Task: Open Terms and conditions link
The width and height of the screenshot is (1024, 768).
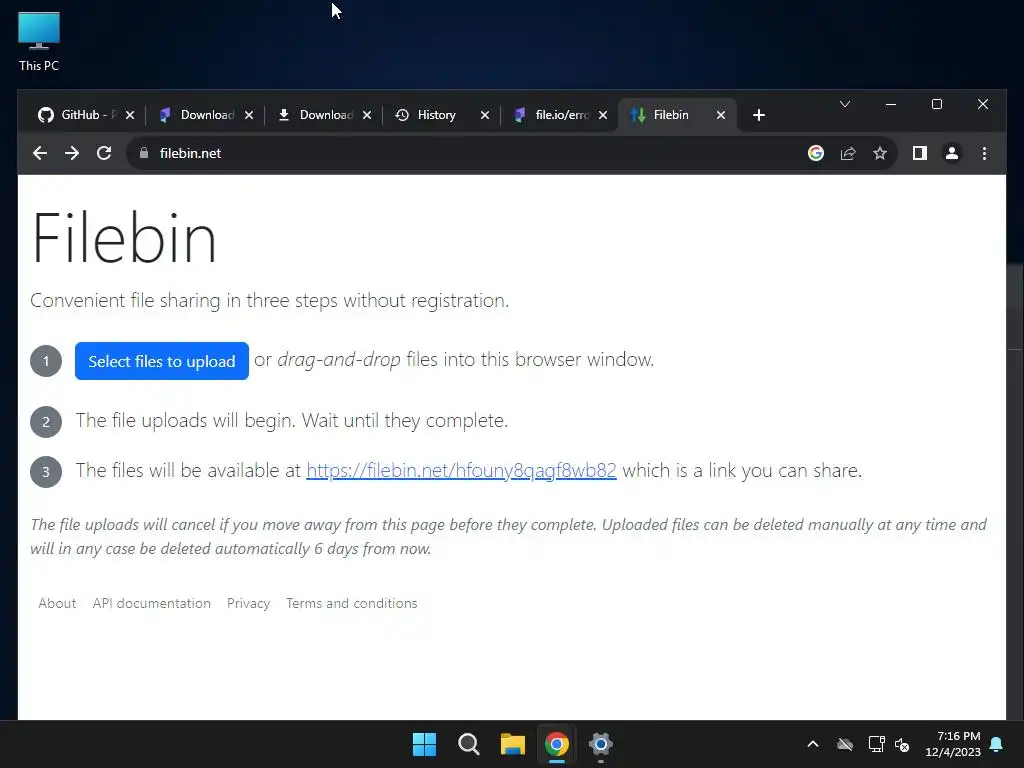Action: pos(351,603)
